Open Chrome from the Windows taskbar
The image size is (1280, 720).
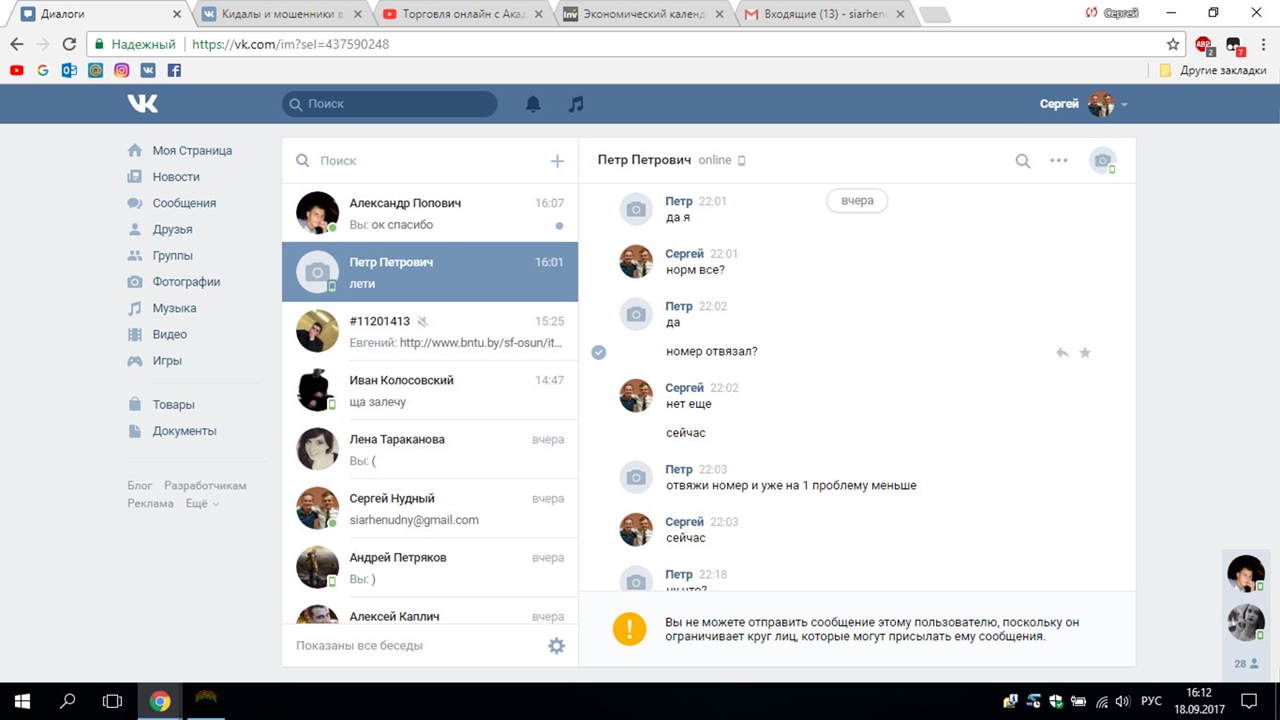coord(160,701)
